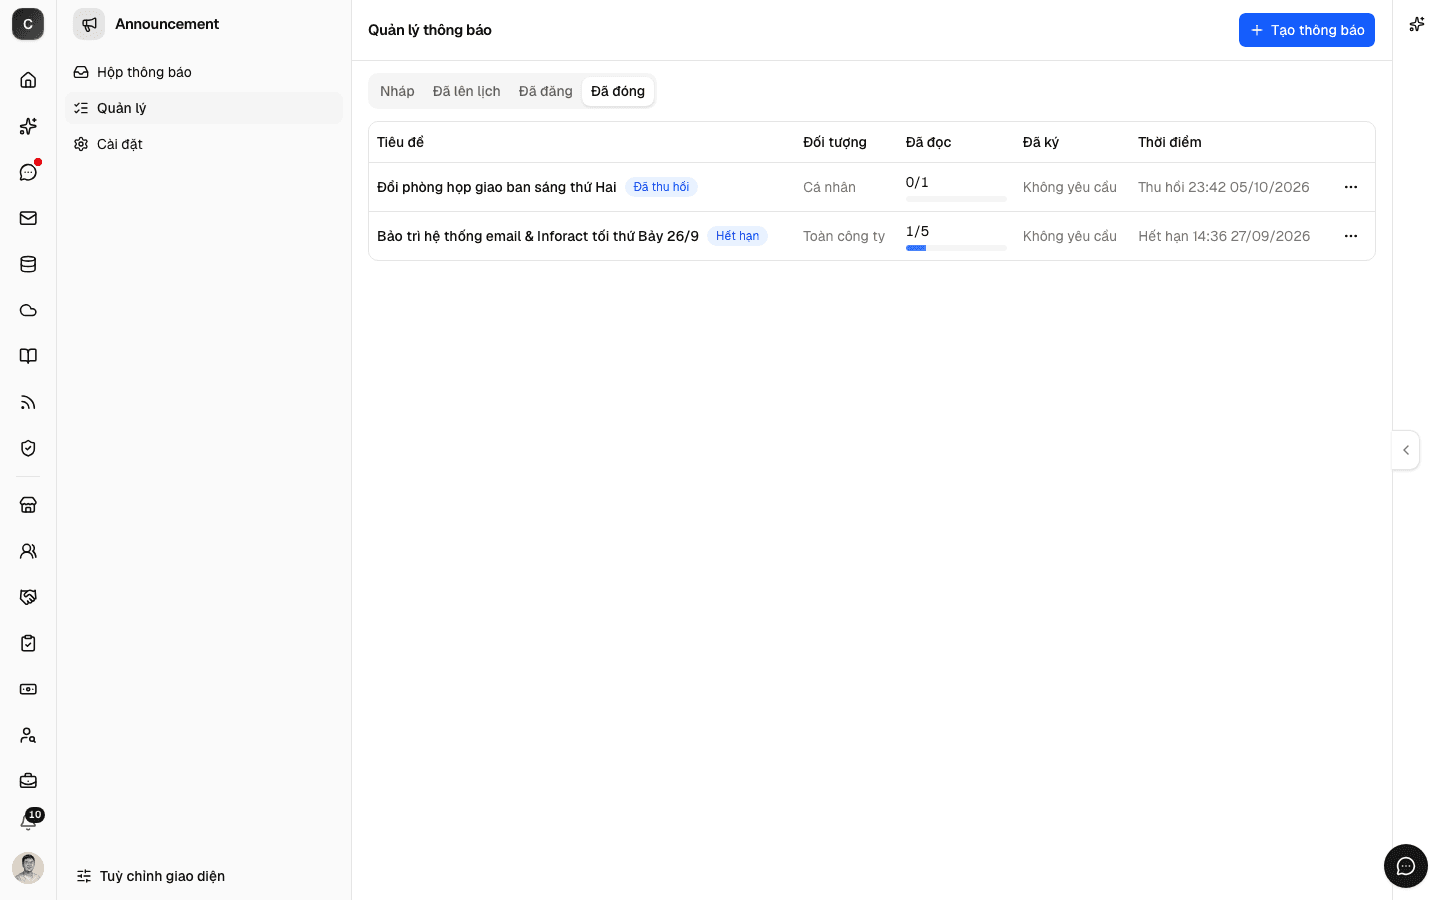Click Tuỳ chỉnh giao diện
The width and height of the screenshot is (1440, 900).
[x=151, y=876]
